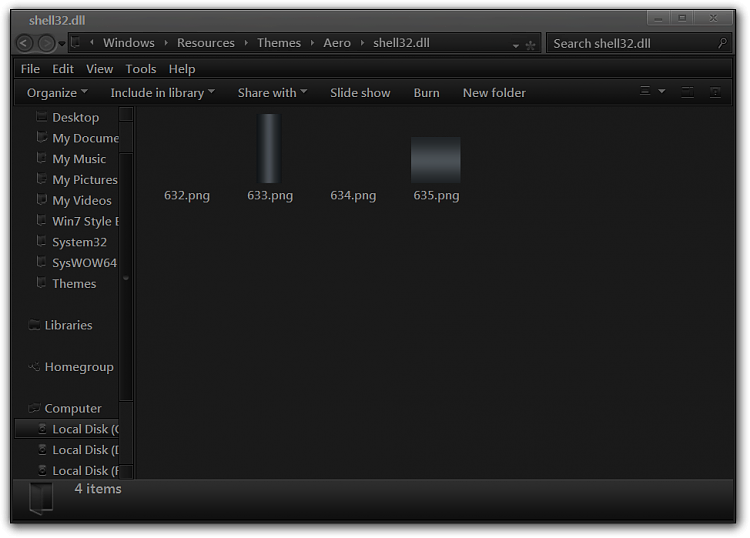
Task: Click the navigation pane scrollbar thumb
Action: [126, 277]
